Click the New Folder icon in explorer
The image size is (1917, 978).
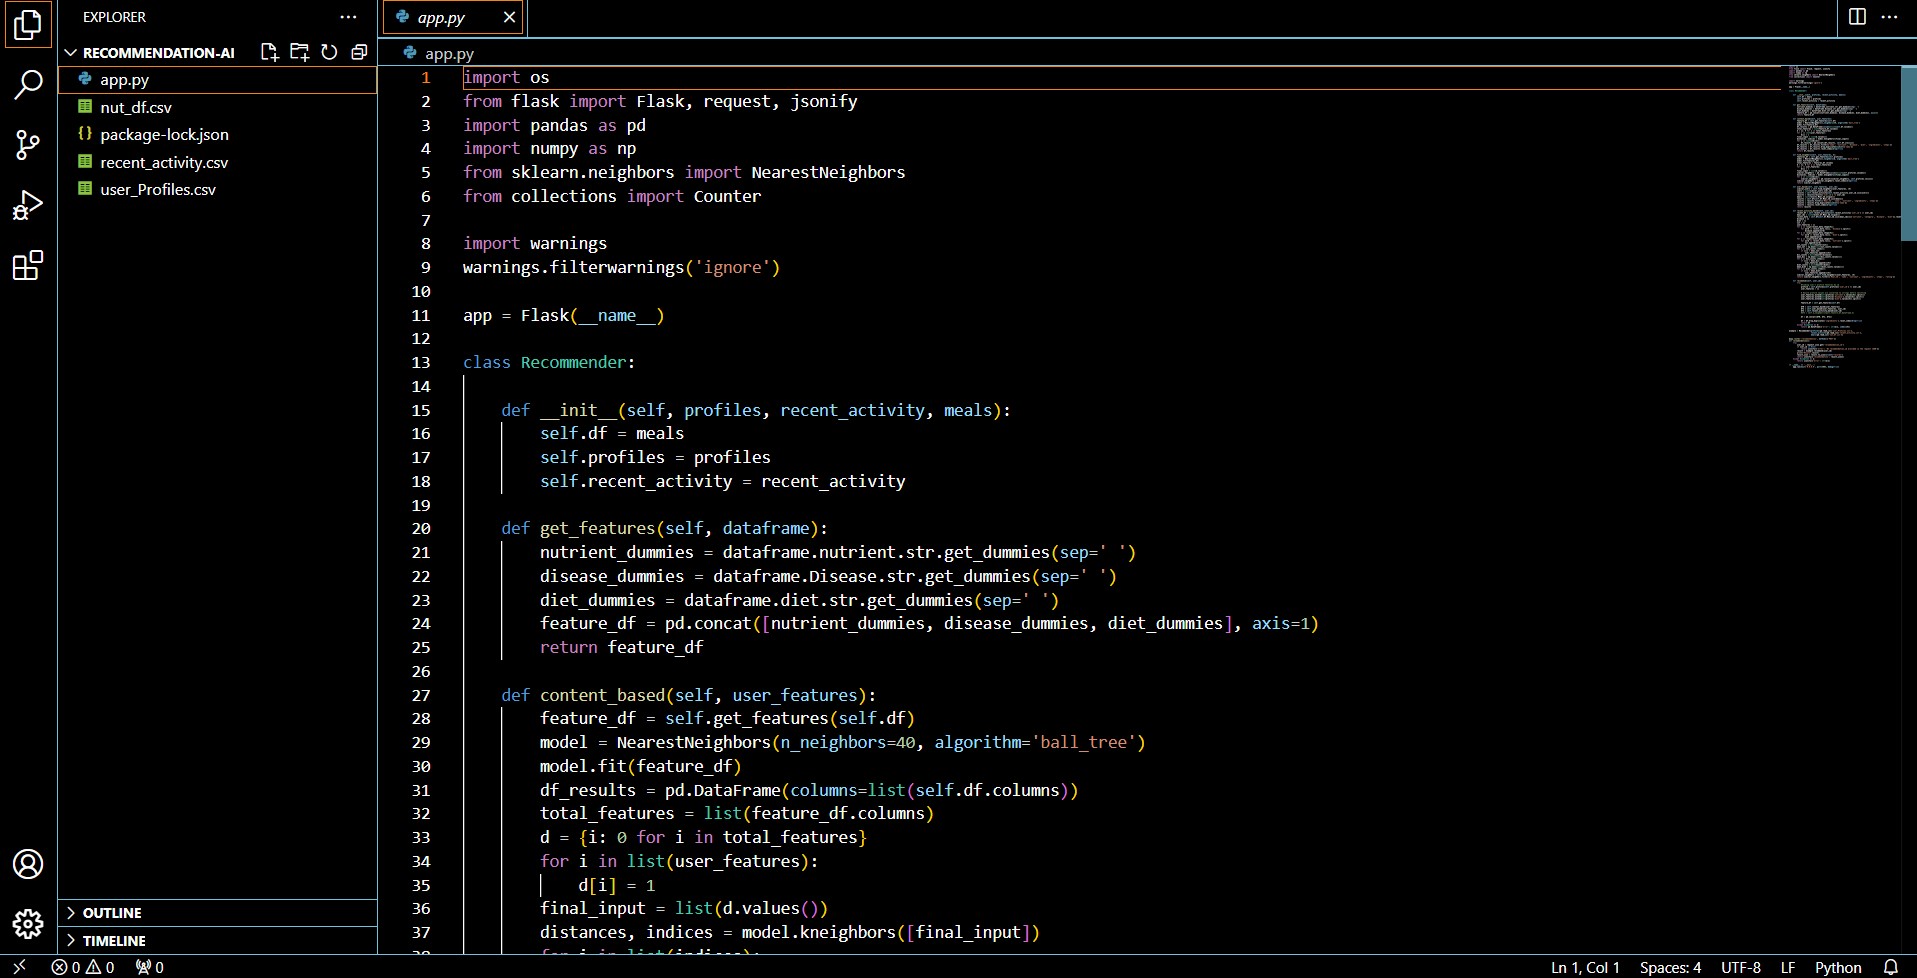(x=299, y=52)
